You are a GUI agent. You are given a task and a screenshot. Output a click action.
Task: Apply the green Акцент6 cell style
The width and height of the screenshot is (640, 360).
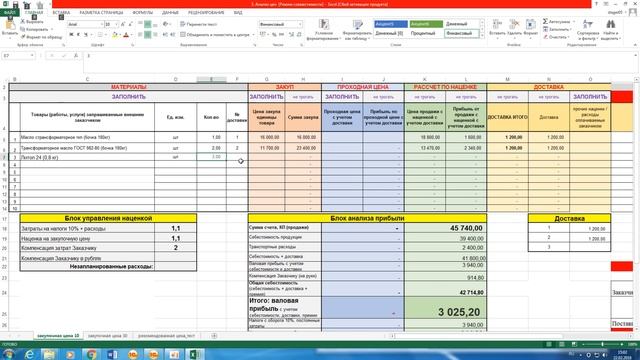426,24
